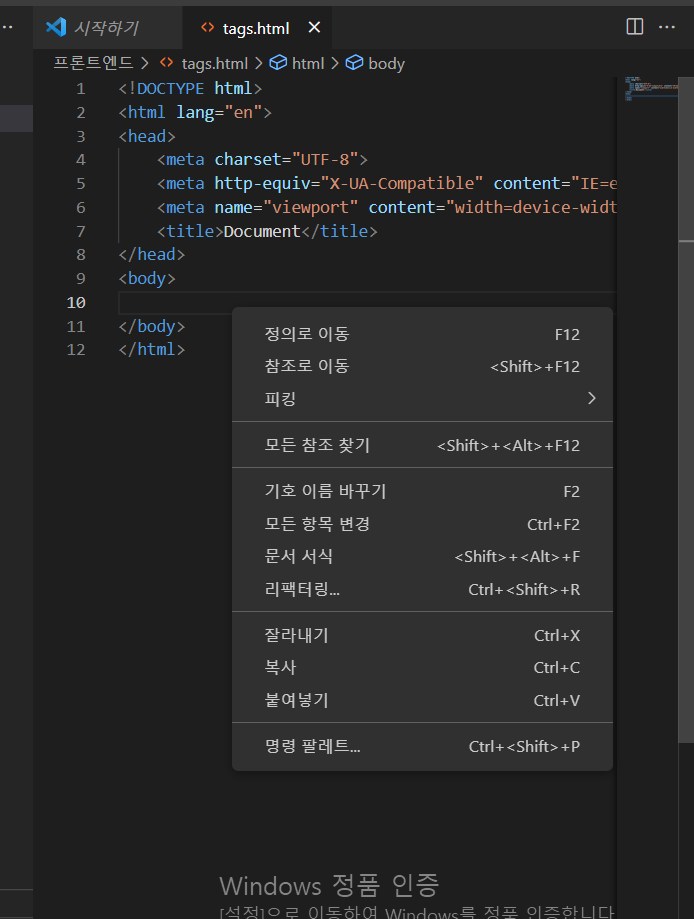The width and height of the screenshot is (694, 919).
Task: Choose 복사 to copy
Action: pos(422,668)
